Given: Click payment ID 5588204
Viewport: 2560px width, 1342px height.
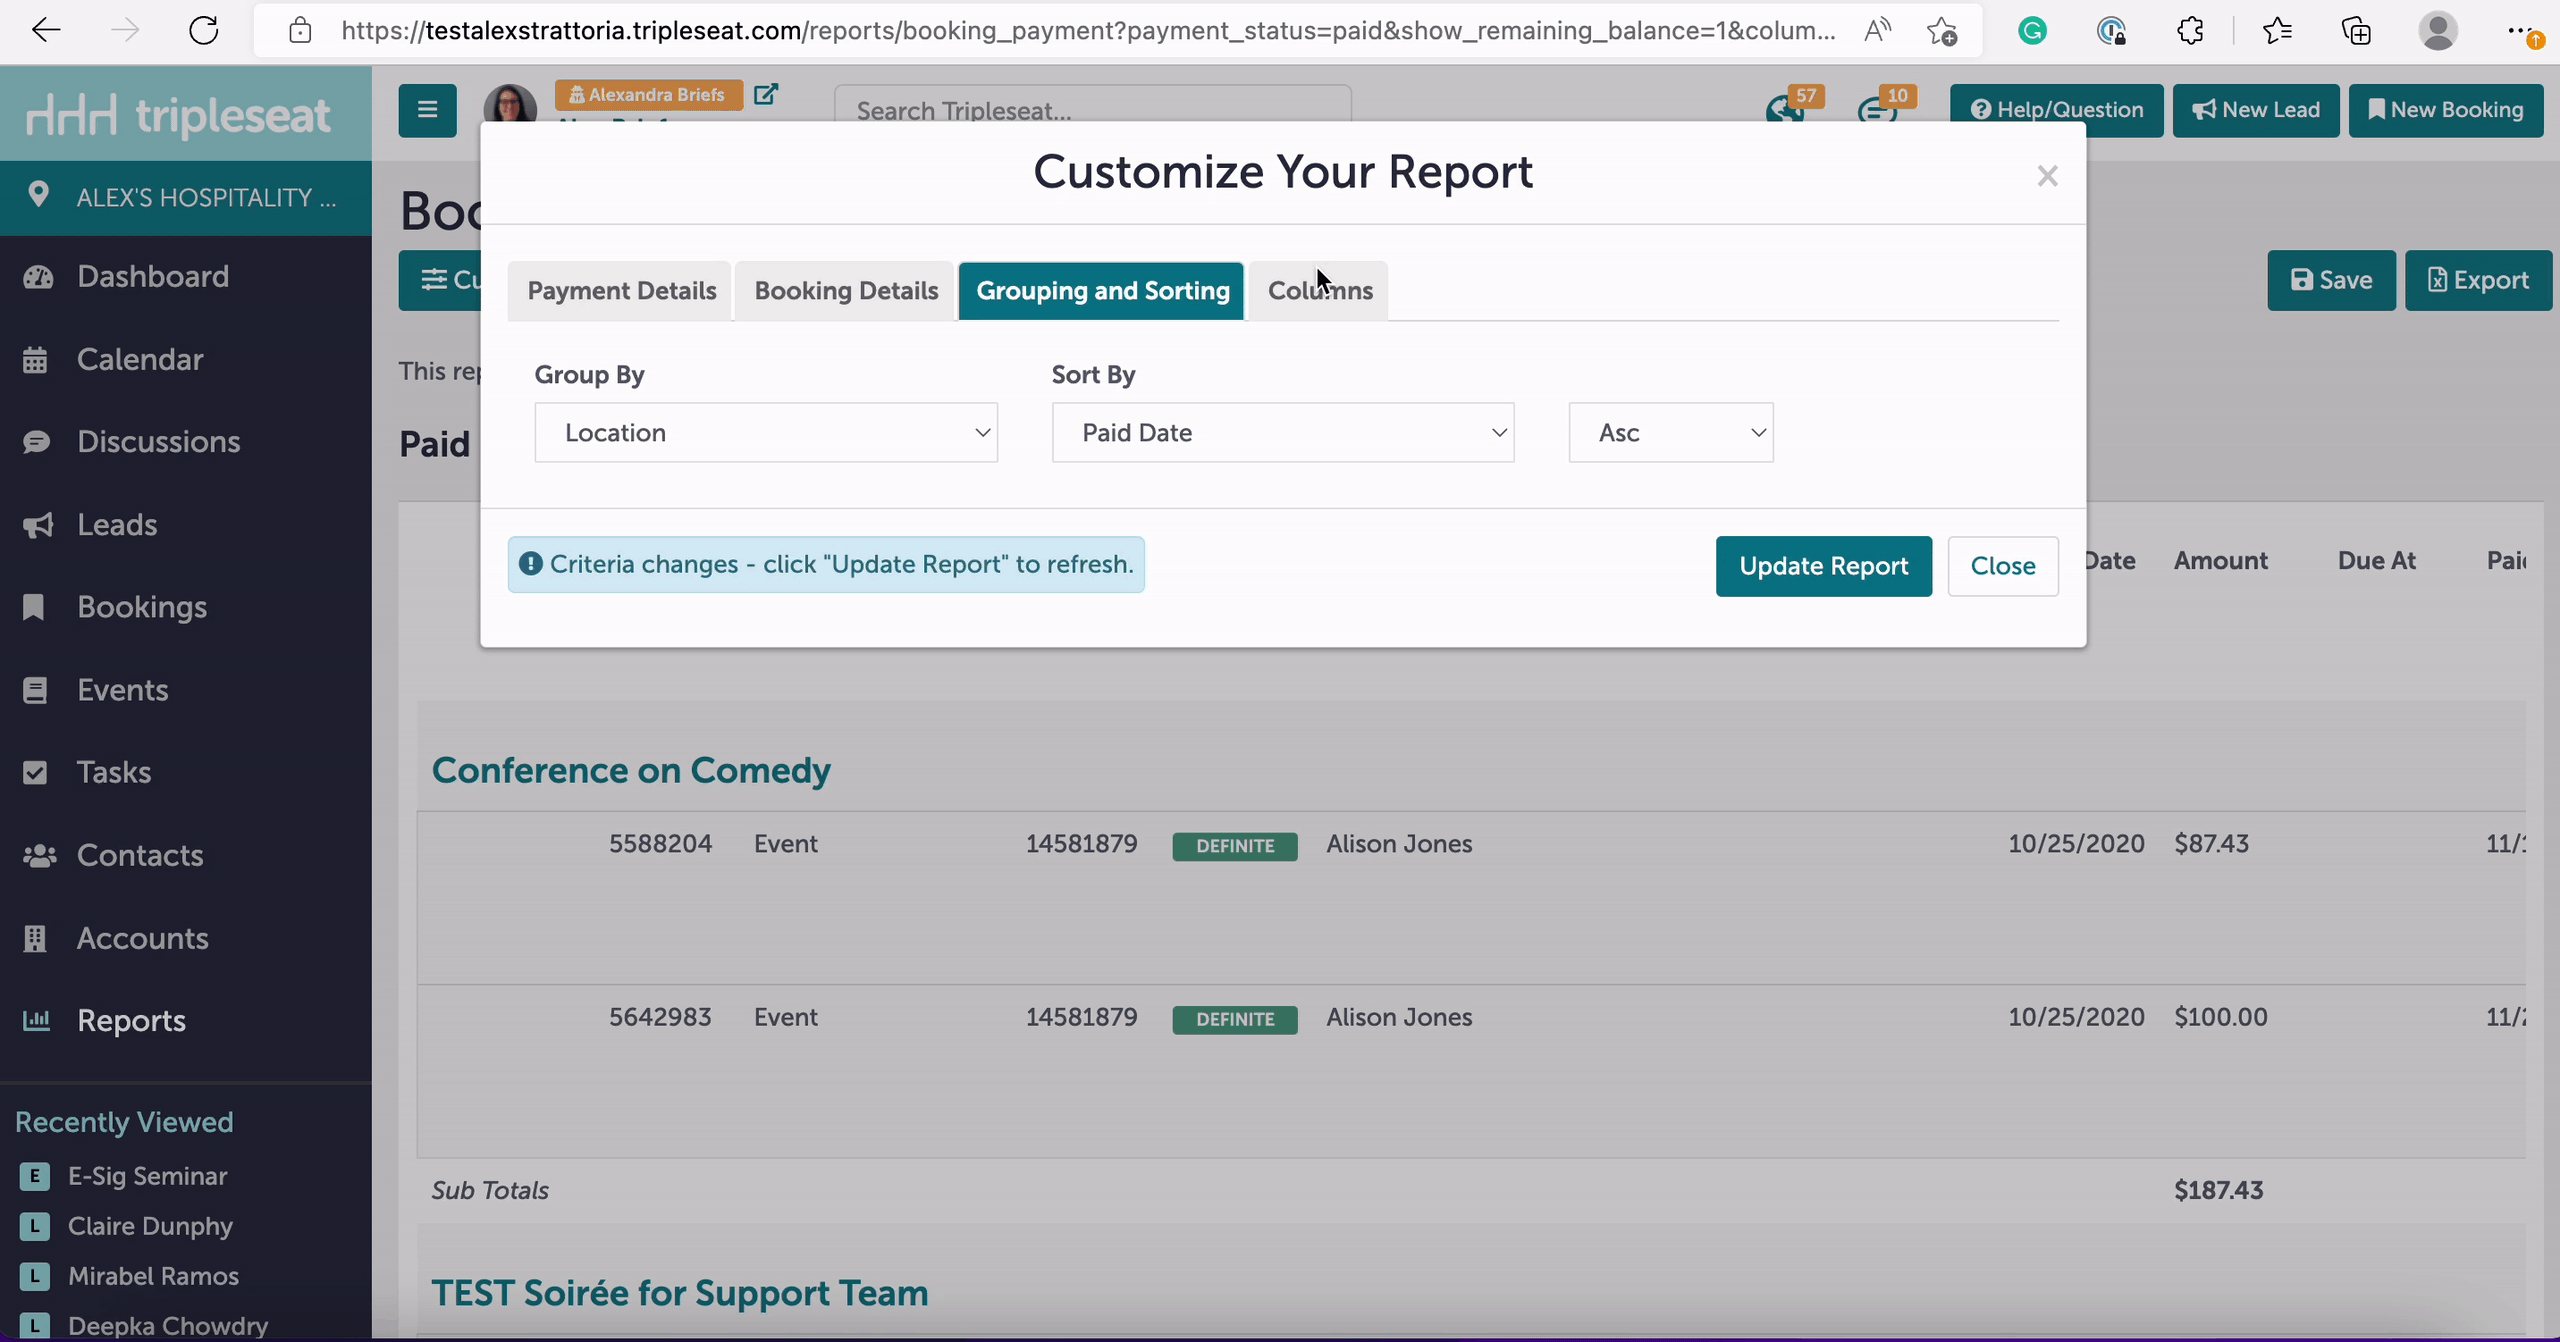Looking at the screenshot, I should 660,844.
